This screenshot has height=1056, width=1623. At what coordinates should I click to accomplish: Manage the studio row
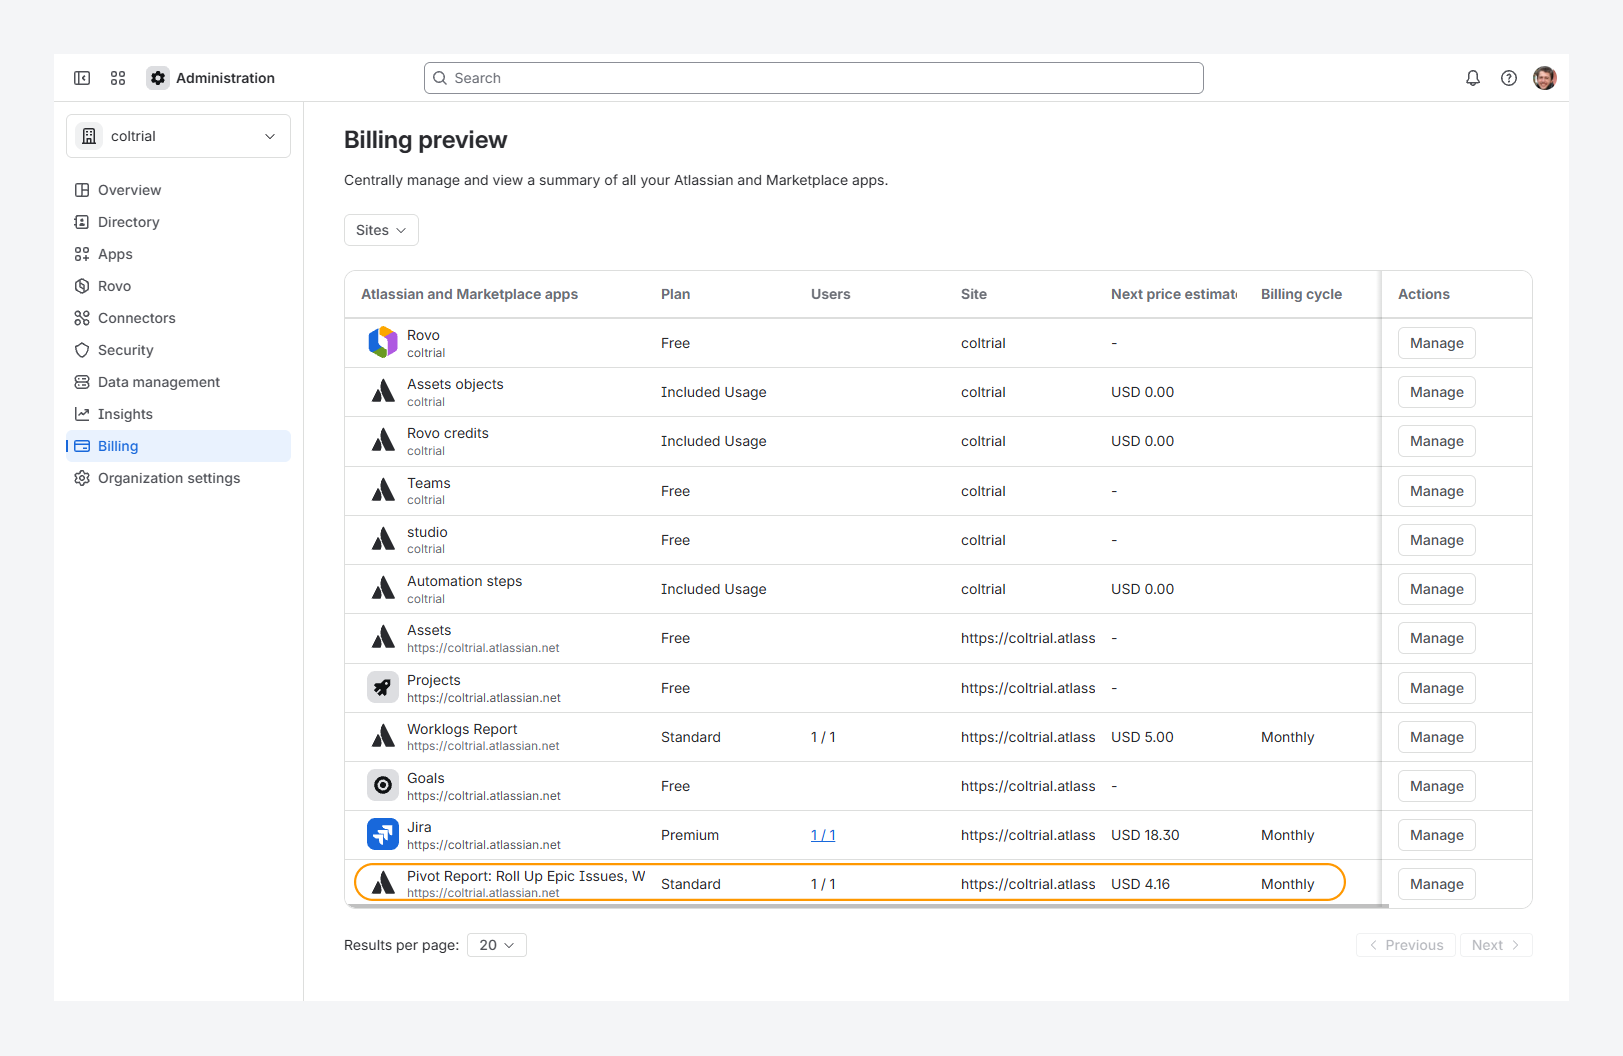point(1437,540)
